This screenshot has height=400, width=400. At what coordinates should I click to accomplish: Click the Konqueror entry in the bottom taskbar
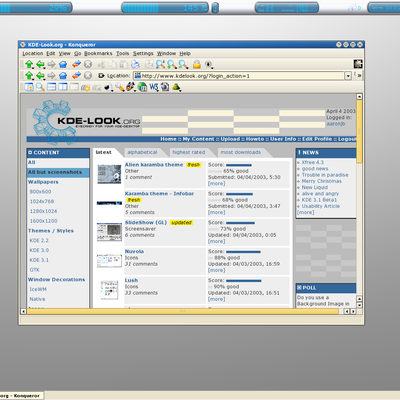(x=21, y=396)
